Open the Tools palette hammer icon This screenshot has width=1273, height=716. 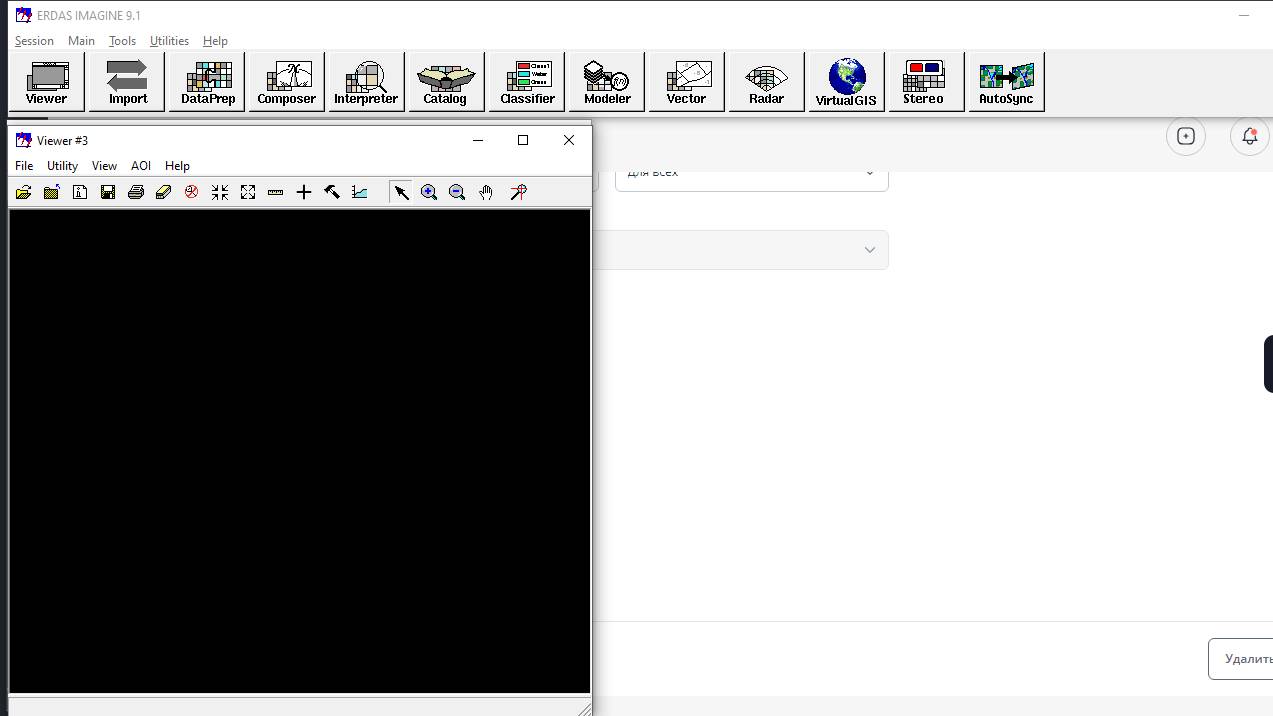332,192
